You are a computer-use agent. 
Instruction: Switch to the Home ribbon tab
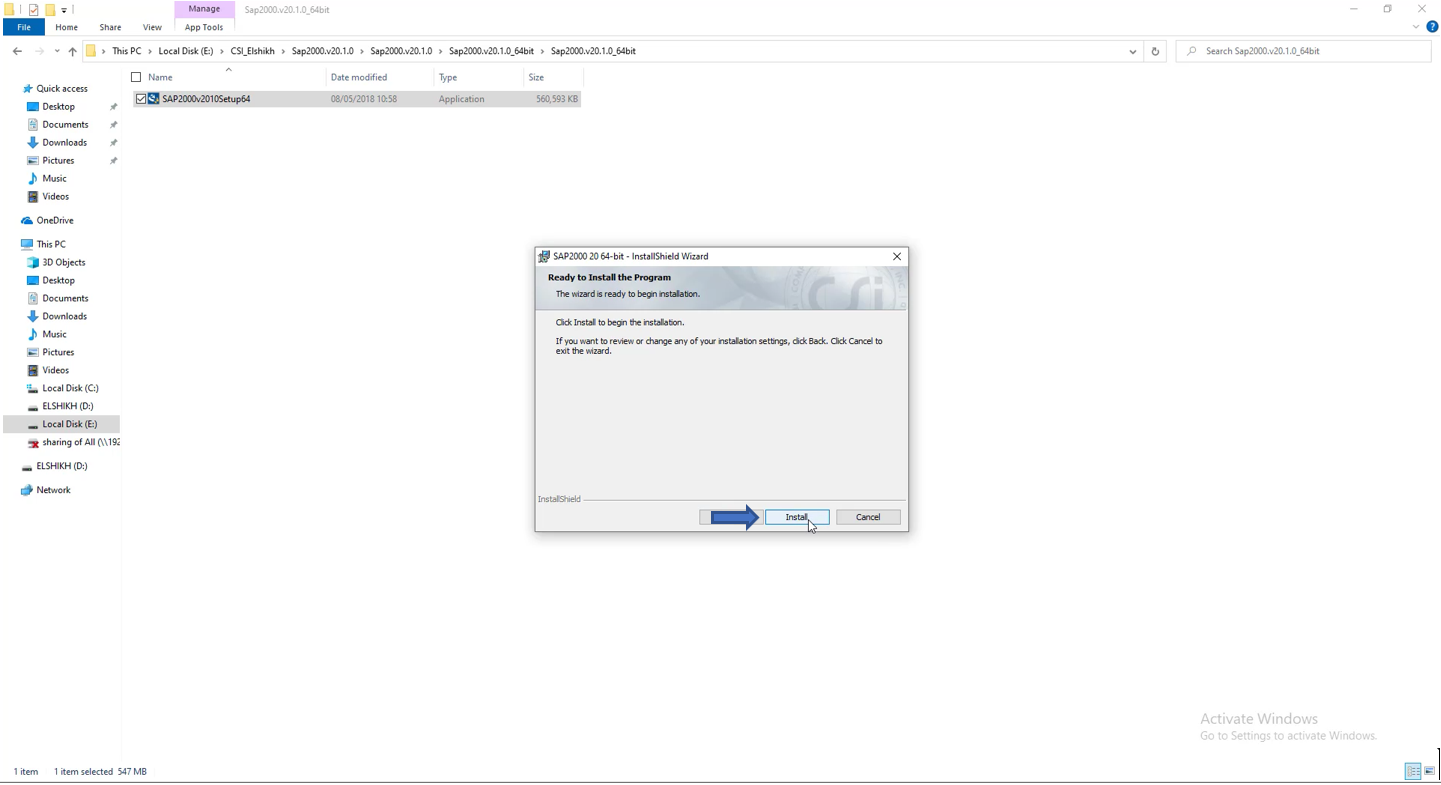[67, 27]
